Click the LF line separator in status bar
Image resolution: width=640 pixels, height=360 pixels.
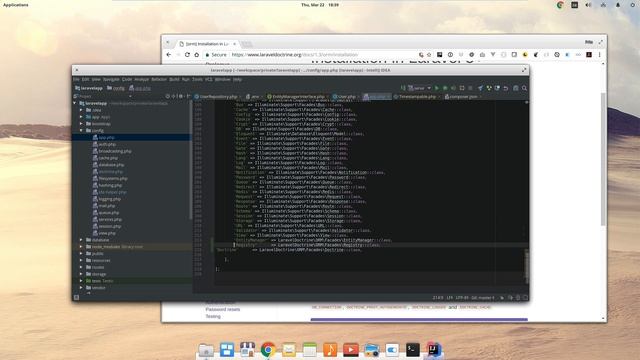point(449,298)
